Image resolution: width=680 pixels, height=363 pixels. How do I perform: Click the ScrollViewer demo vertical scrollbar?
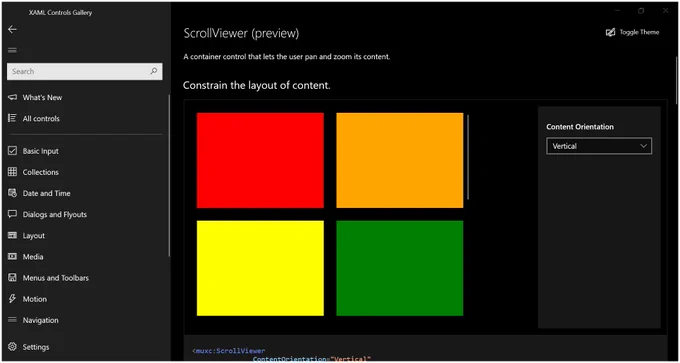tap(468, 157)
